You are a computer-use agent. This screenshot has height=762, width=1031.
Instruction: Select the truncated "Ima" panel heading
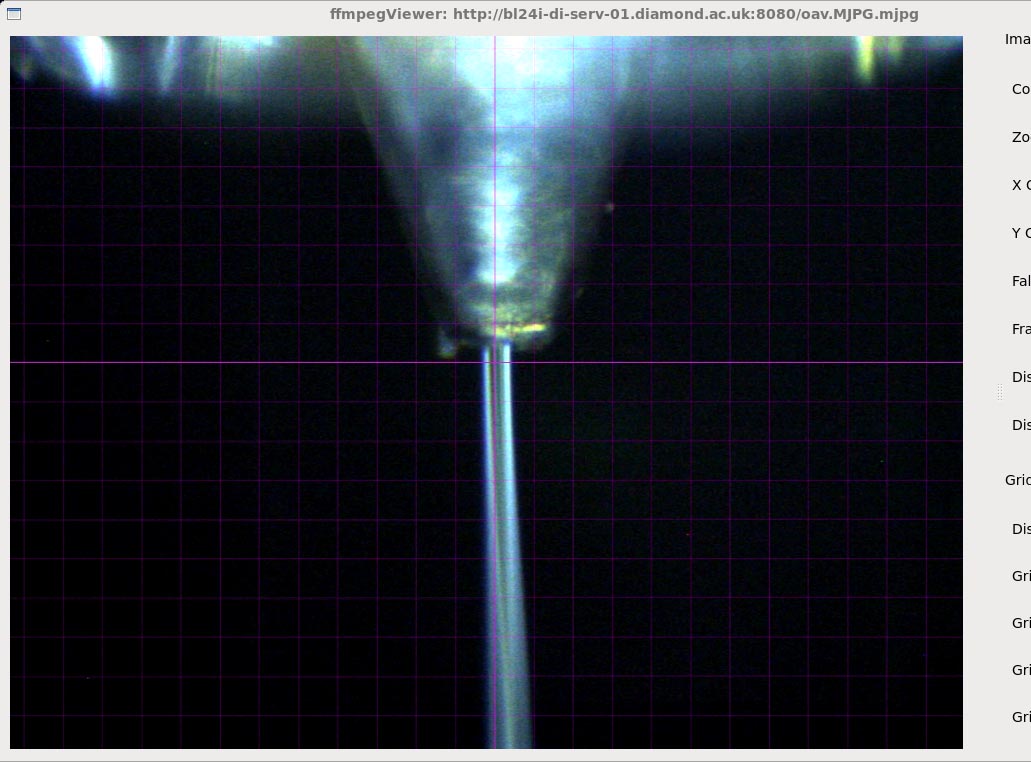(x=1017, y=39)
